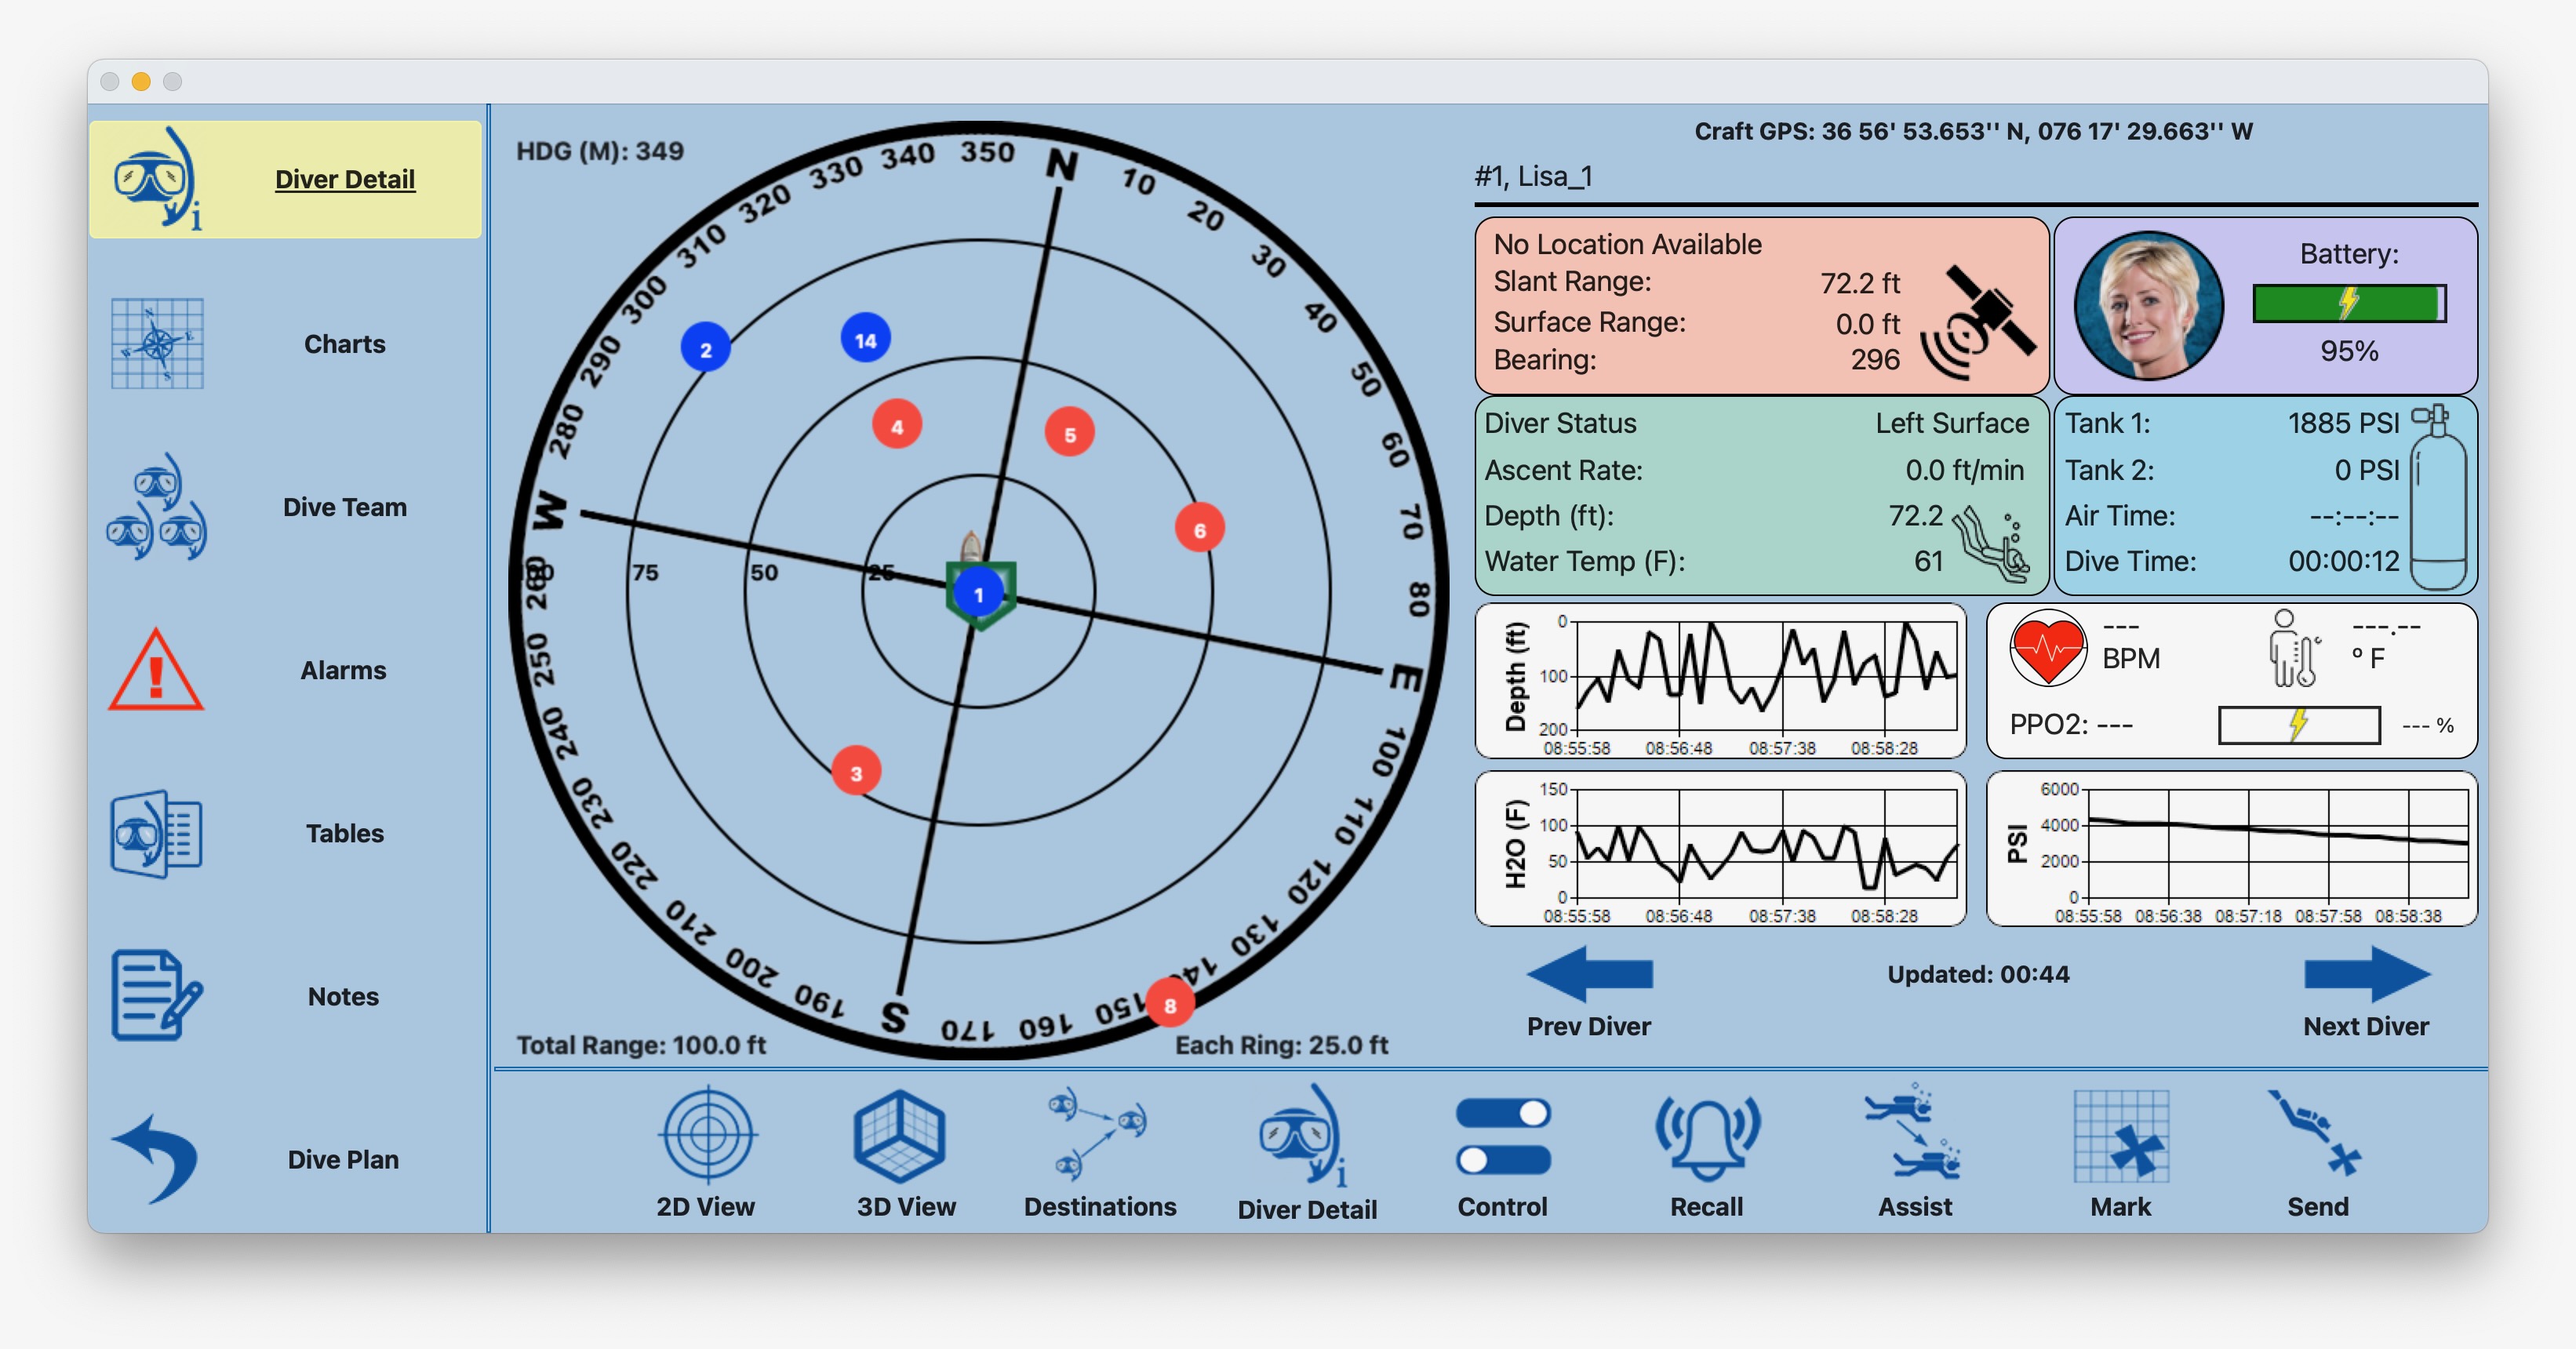This screenshot has height=1349, width=2576.
Task: Switch to 2D View
Action: point(706,1153)
